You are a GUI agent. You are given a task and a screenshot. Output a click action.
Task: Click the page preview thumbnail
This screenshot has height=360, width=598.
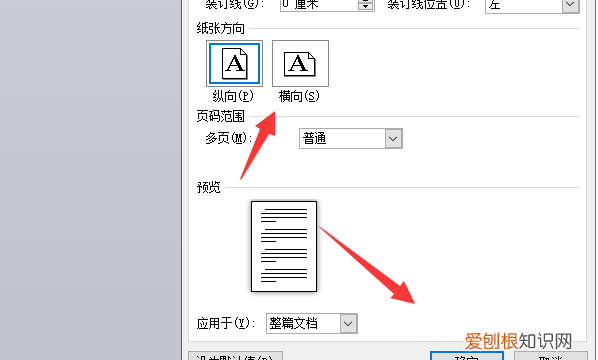coord(284,246)
